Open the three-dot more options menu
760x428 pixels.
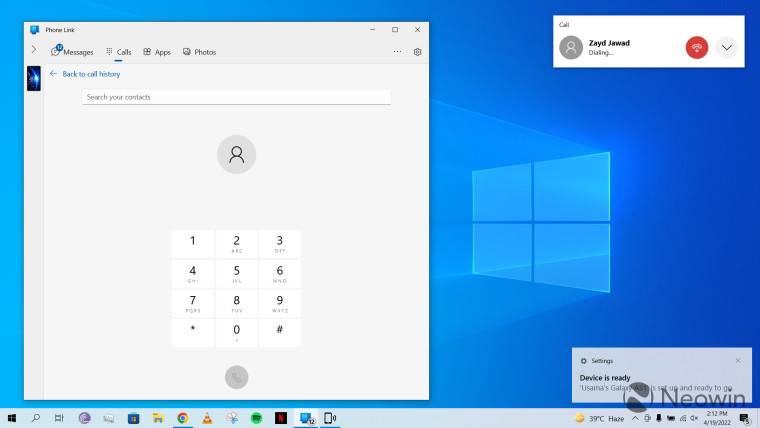coord(397,52)
